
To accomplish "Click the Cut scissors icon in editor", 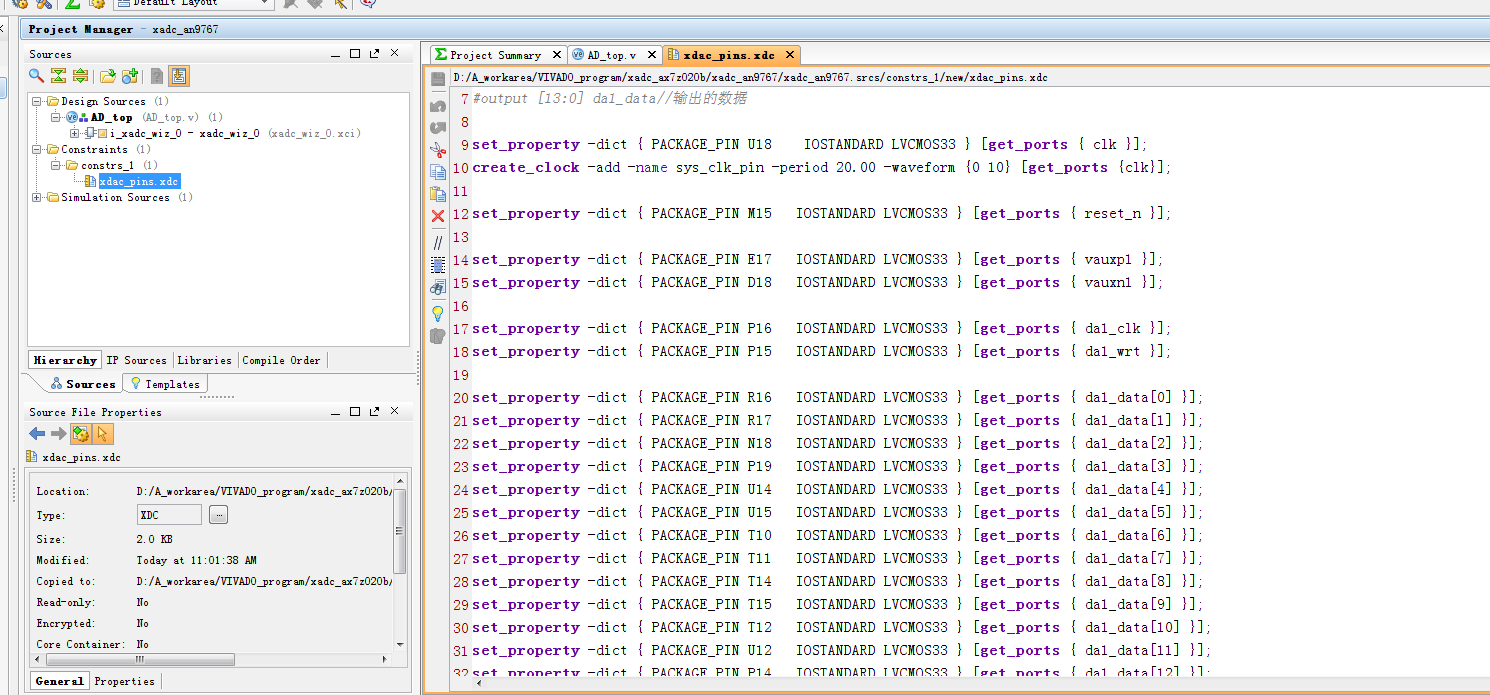I will 438,149.
